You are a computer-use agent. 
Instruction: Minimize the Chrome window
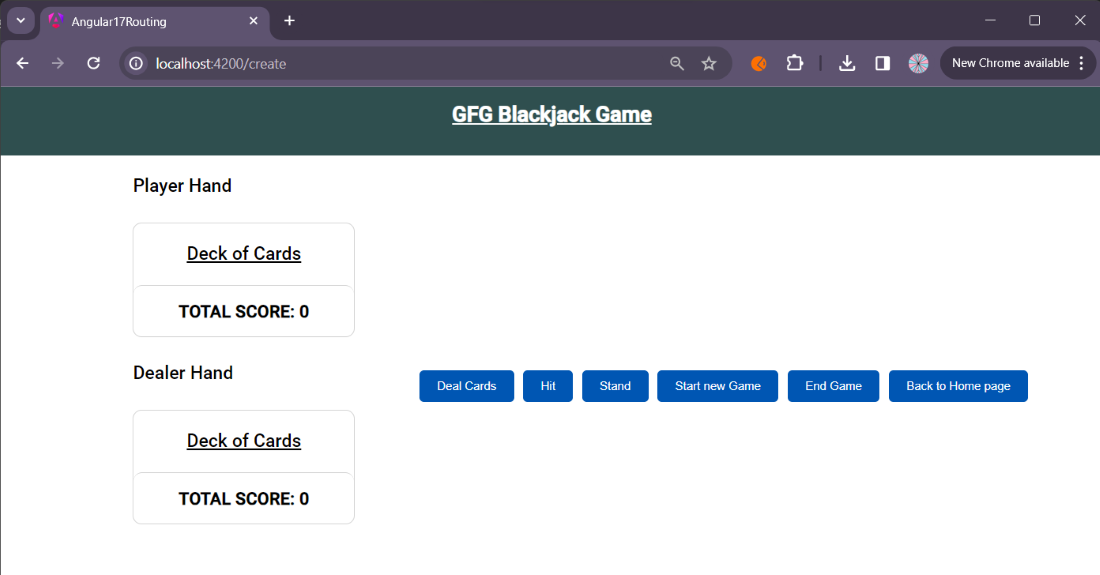point(990,20)
